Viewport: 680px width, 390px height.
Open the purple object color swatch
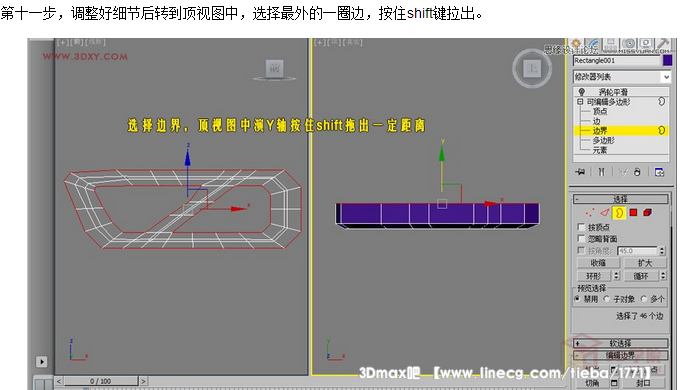(x=667, y=61)
